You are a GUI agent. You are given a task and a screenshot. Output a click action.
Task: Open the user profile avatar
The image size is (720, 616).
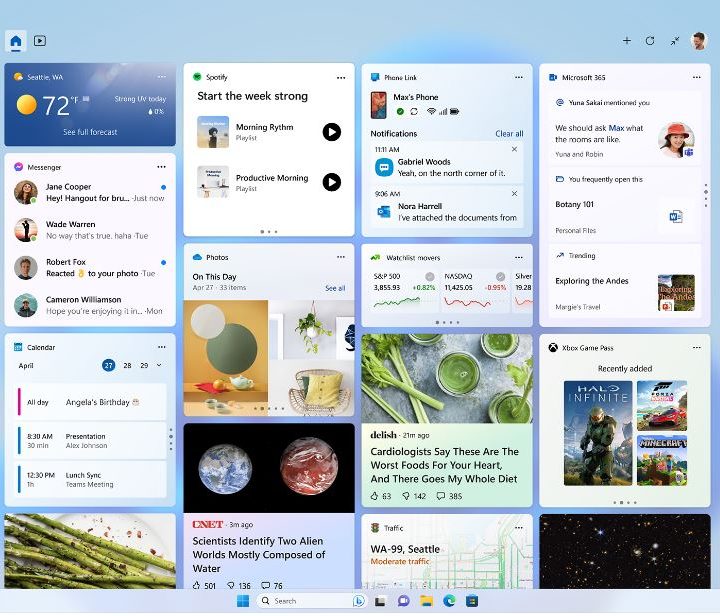click(x=699, y=41)
